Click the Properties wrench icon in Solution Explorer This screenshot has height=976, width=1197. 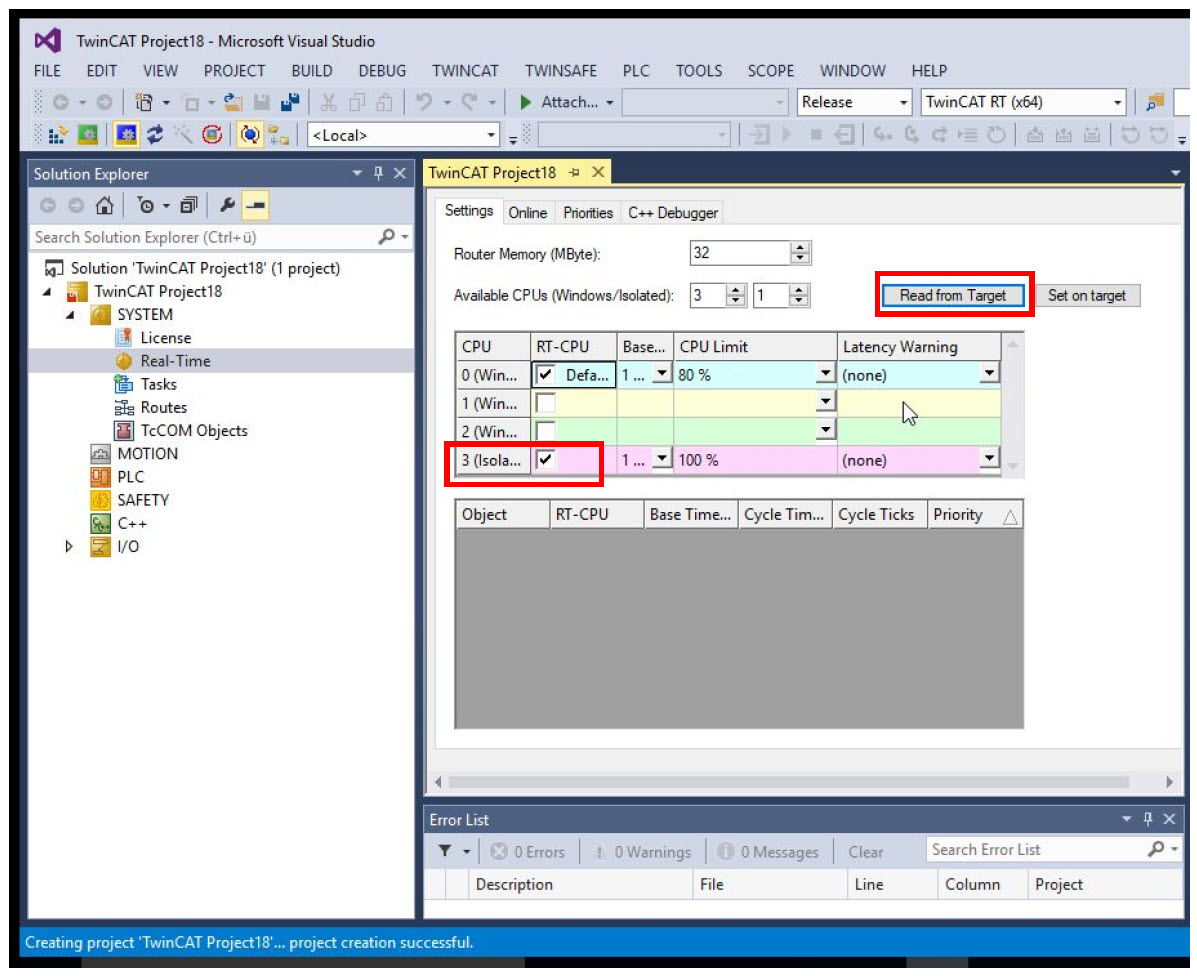tap(227, 206)
